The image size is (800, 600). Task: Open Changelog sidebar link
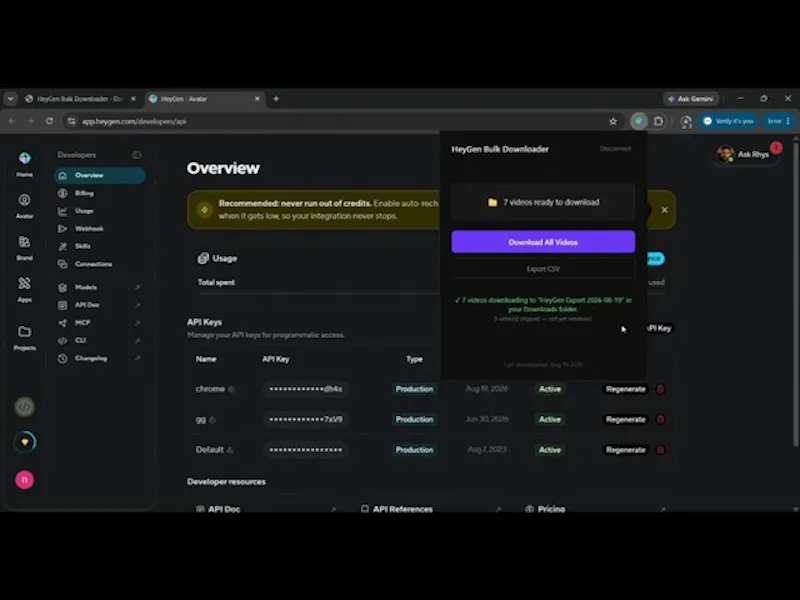click(99, 358)
